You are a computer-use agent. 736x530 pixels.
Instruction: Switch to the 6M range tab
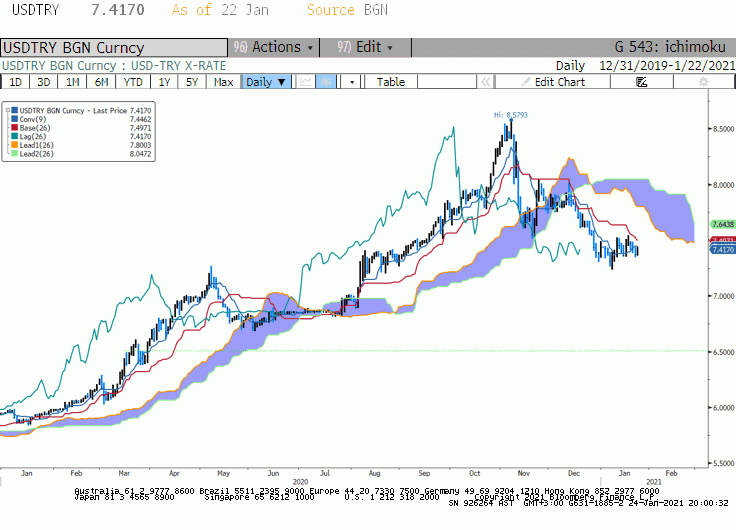101,82
